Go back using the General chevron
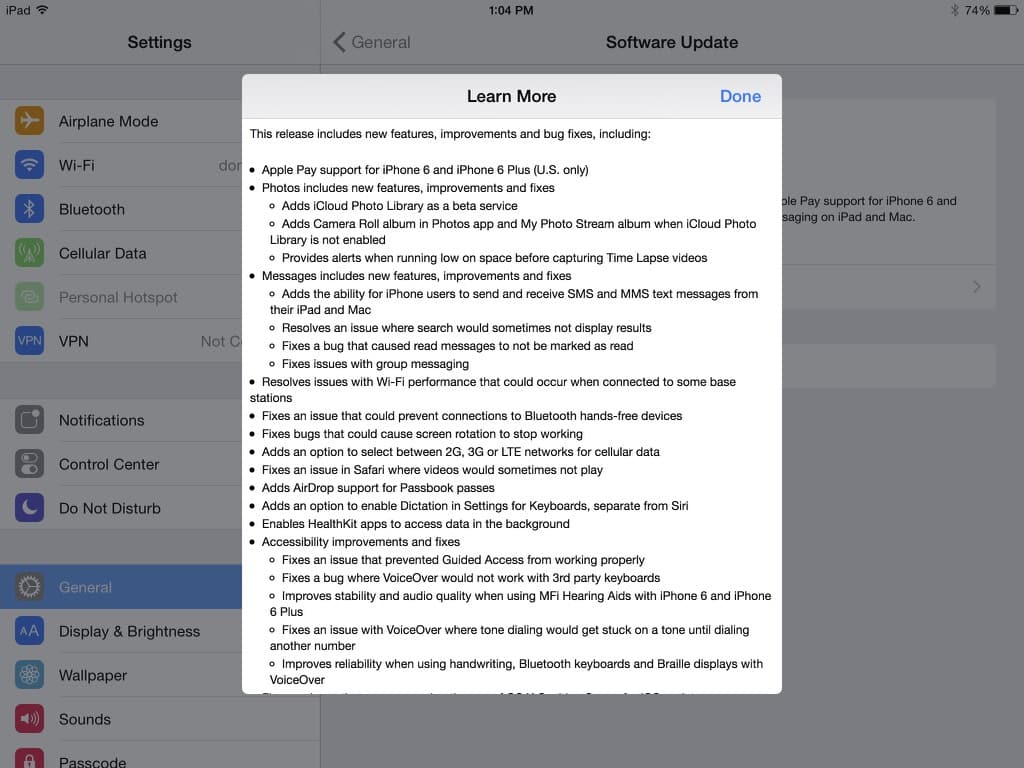The image size is (1024, 768). [x=340, y=42]
